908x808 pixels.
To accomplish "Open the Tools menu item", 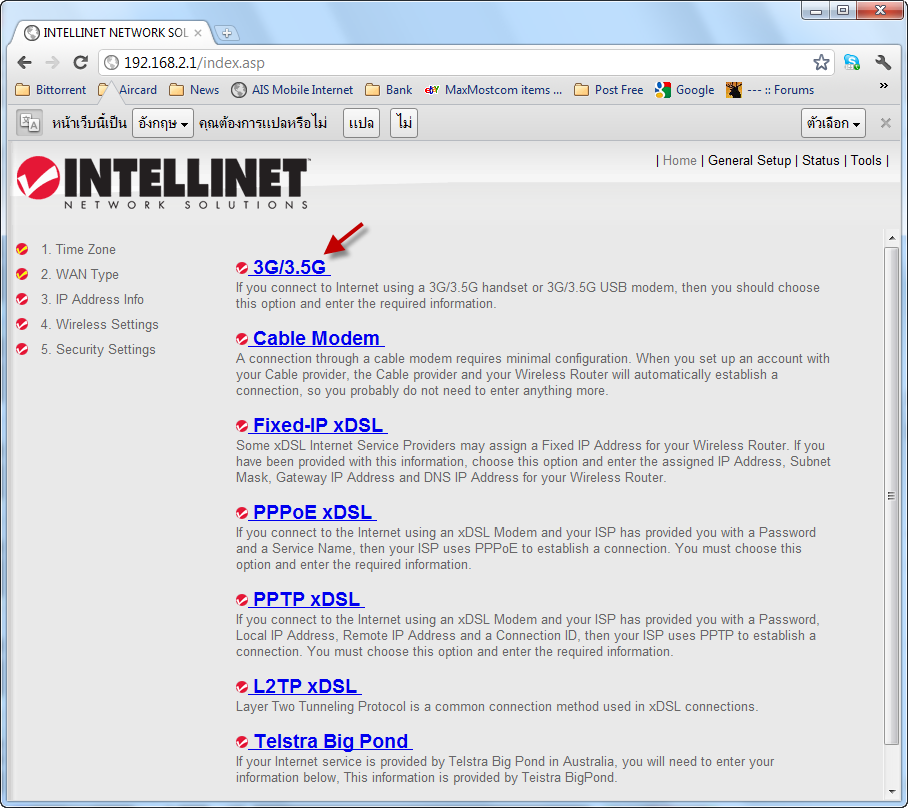I will tap(866, 160).
